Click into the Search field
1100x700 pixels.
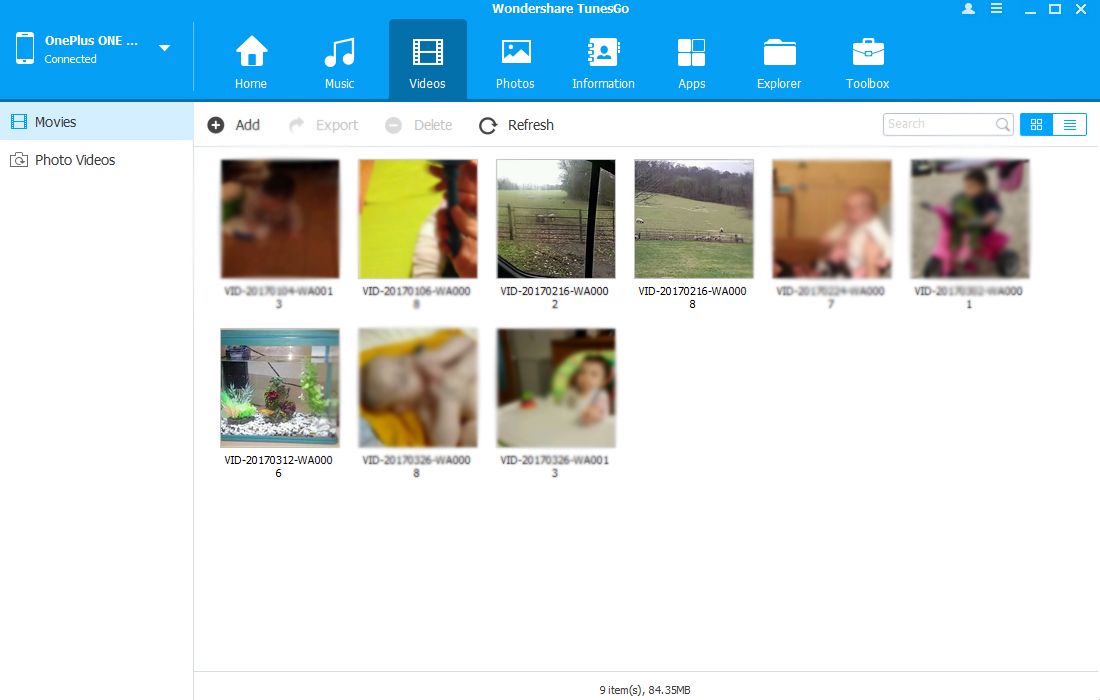[938, 124]
